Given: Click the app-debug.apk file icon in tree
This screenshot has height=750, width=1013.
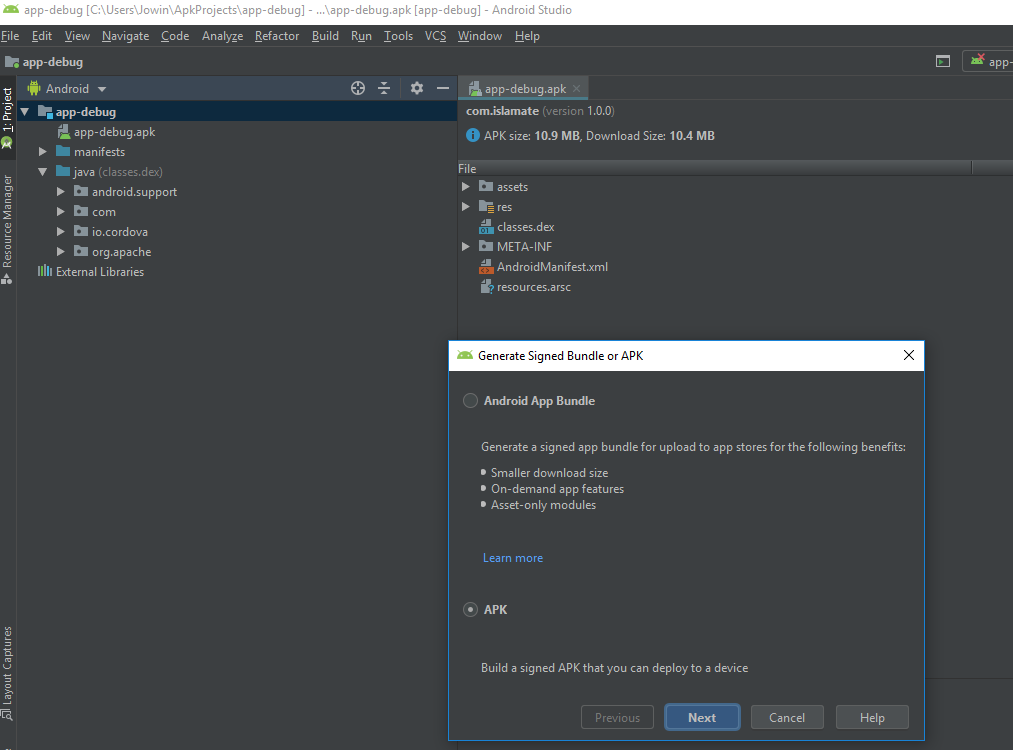Looking at the screenshot, I should click(x=64, y=132).
